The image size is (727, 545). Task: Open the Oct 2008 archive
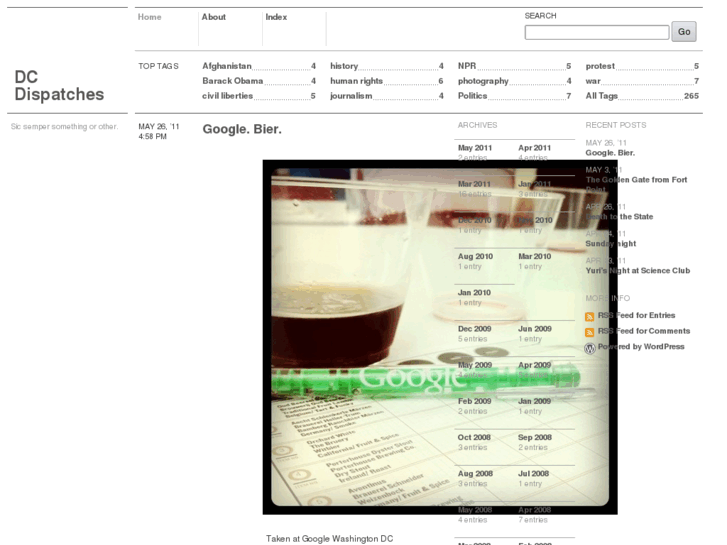coord(474,437)
